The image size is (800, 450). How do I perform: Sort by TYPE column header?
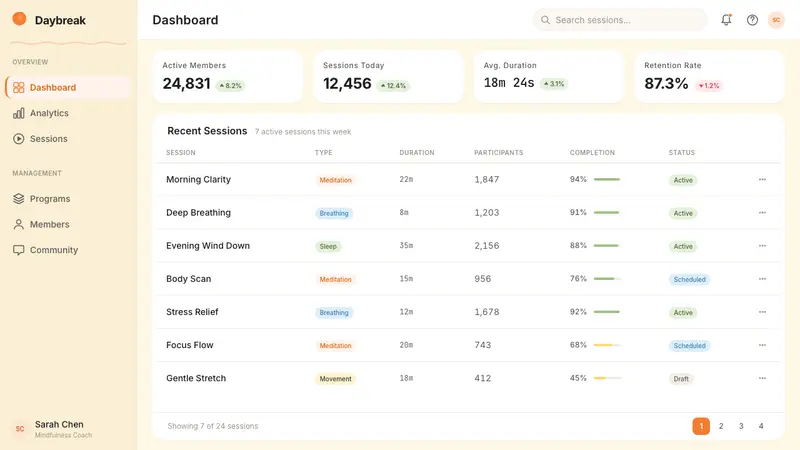coord(323,153)
